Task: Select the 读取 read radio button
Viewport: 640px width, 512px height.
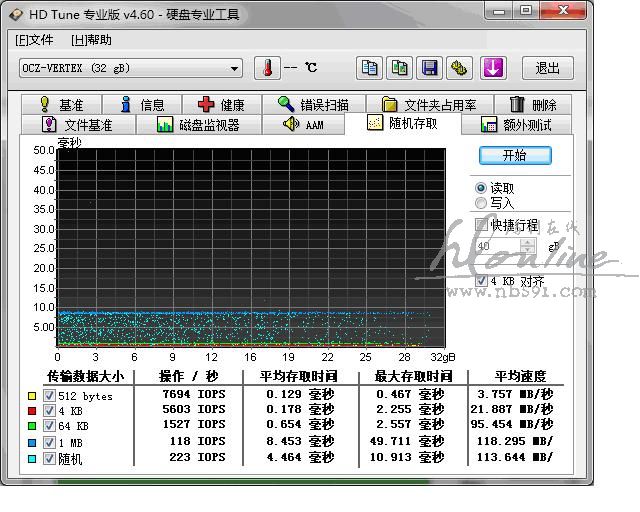Action: click(x=481, y=188)
